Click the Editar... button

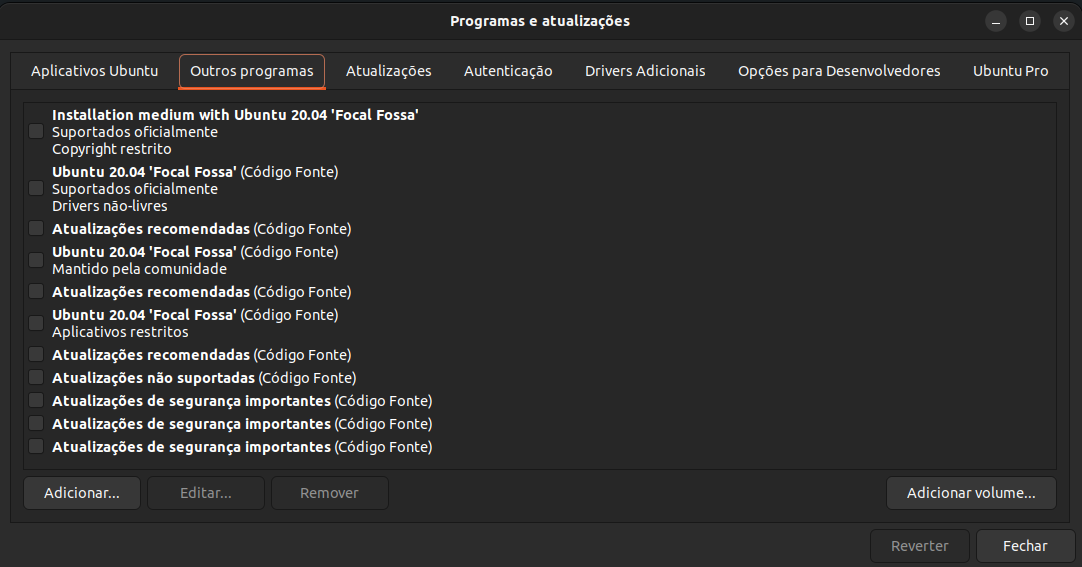click(206, 493)
